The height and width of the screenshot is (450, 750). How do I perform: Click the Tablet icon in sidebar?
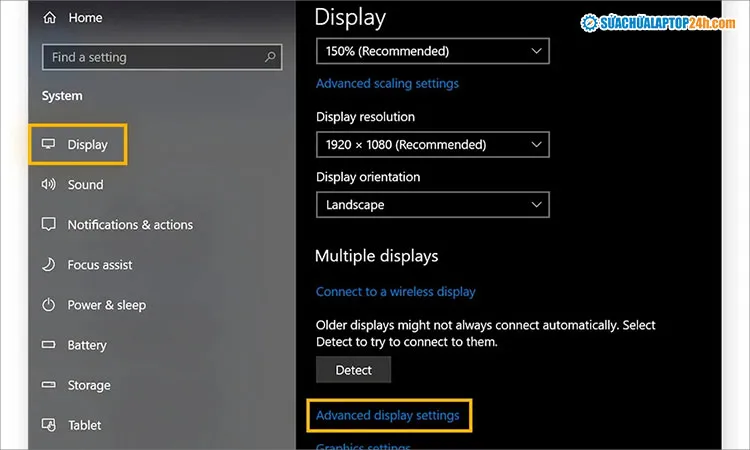click(48, 425)
